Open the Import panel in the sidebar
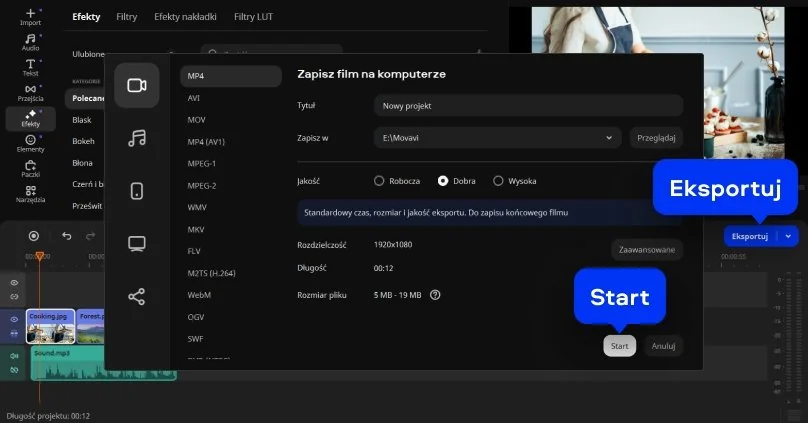 click(x=30, y=17)
